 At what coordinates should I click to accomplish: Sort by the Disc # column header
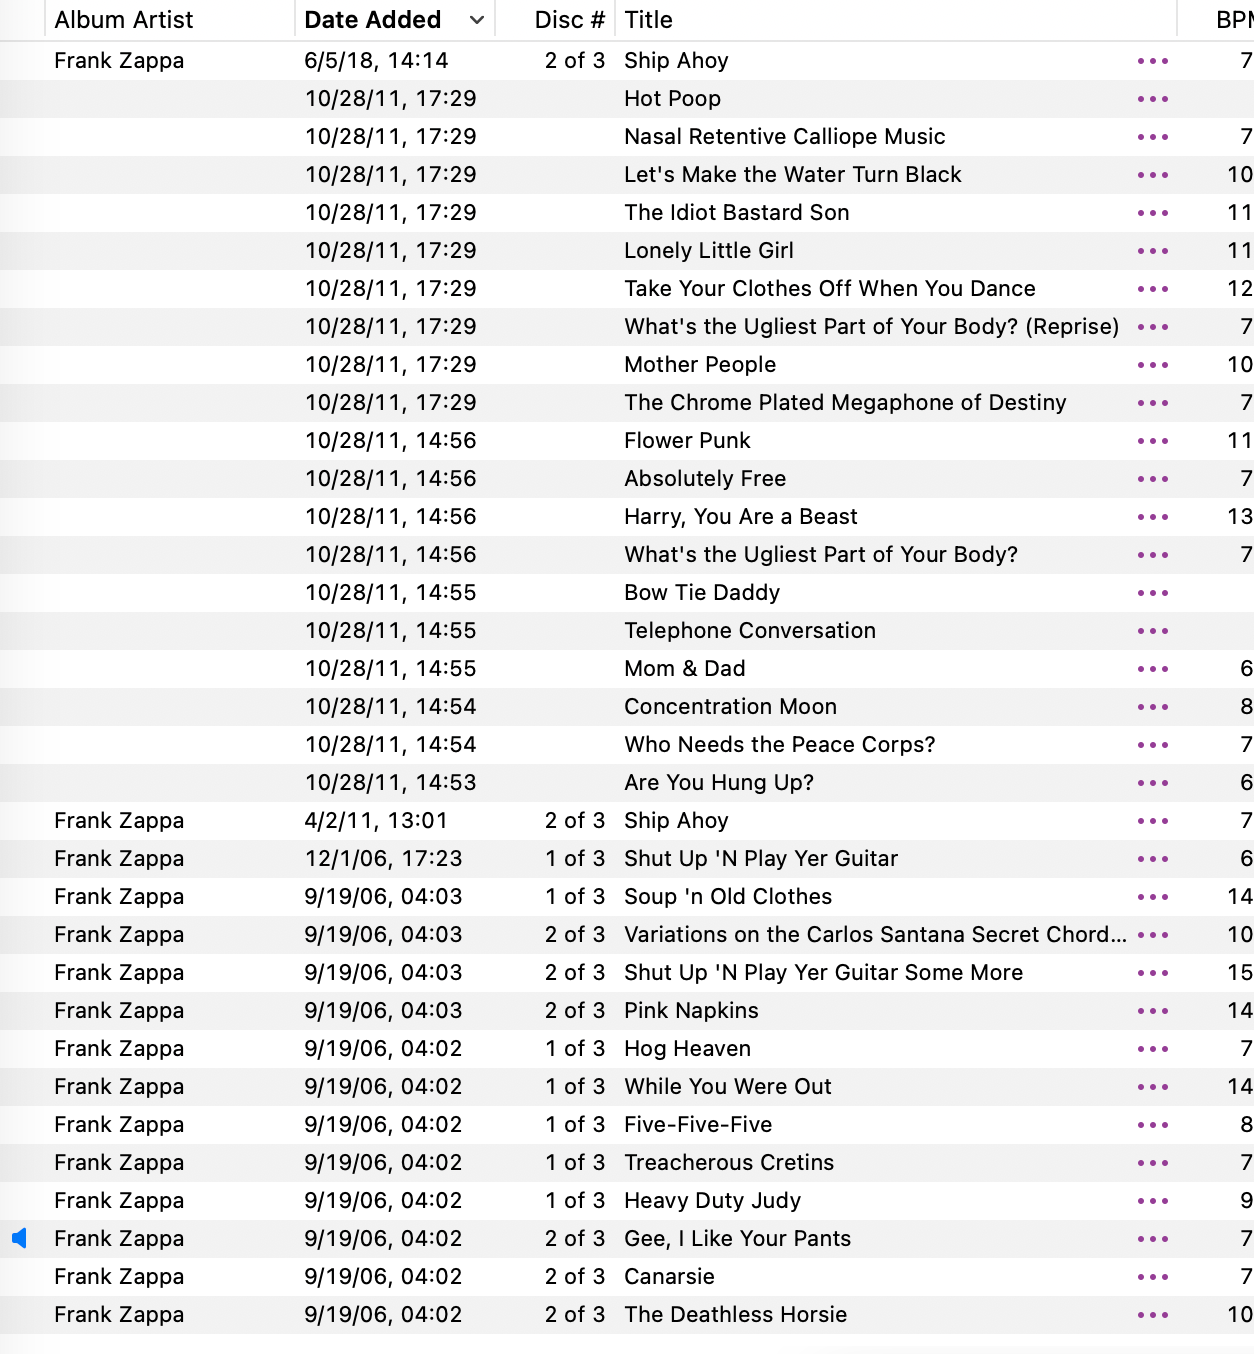coord(570,20)
